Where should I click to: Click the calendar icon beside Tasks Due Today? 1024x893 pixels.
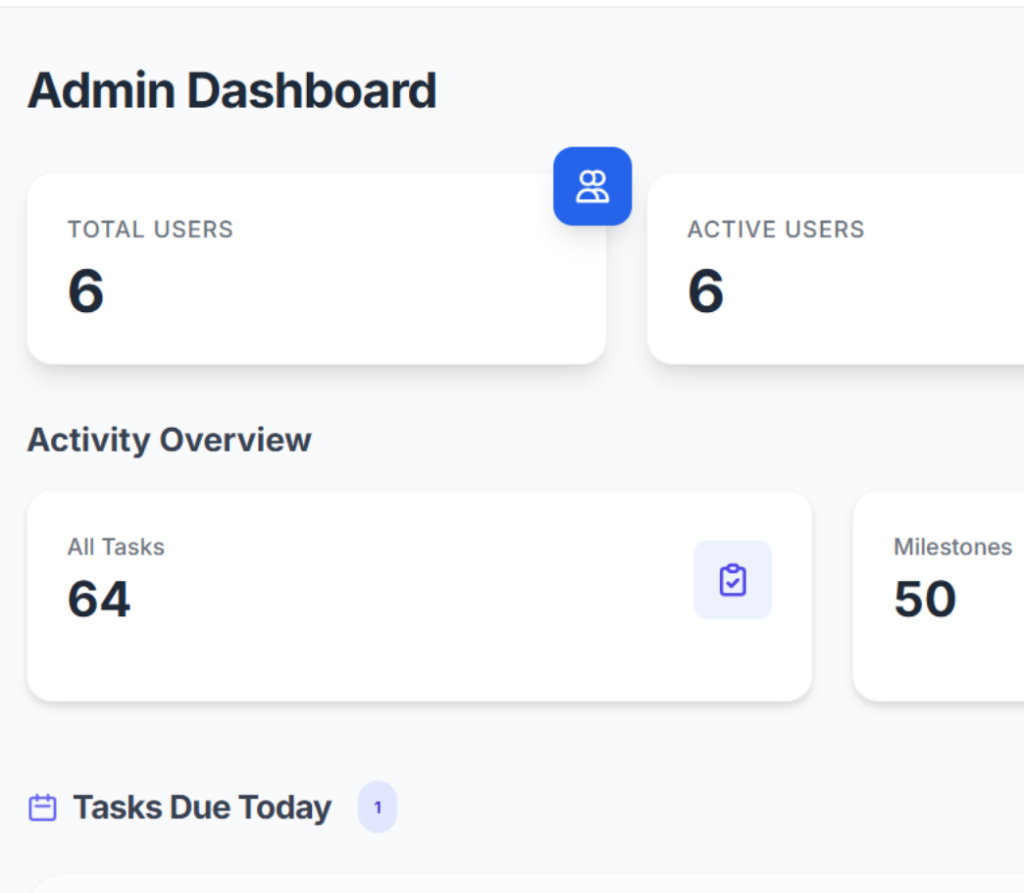[x=42, y=808]
